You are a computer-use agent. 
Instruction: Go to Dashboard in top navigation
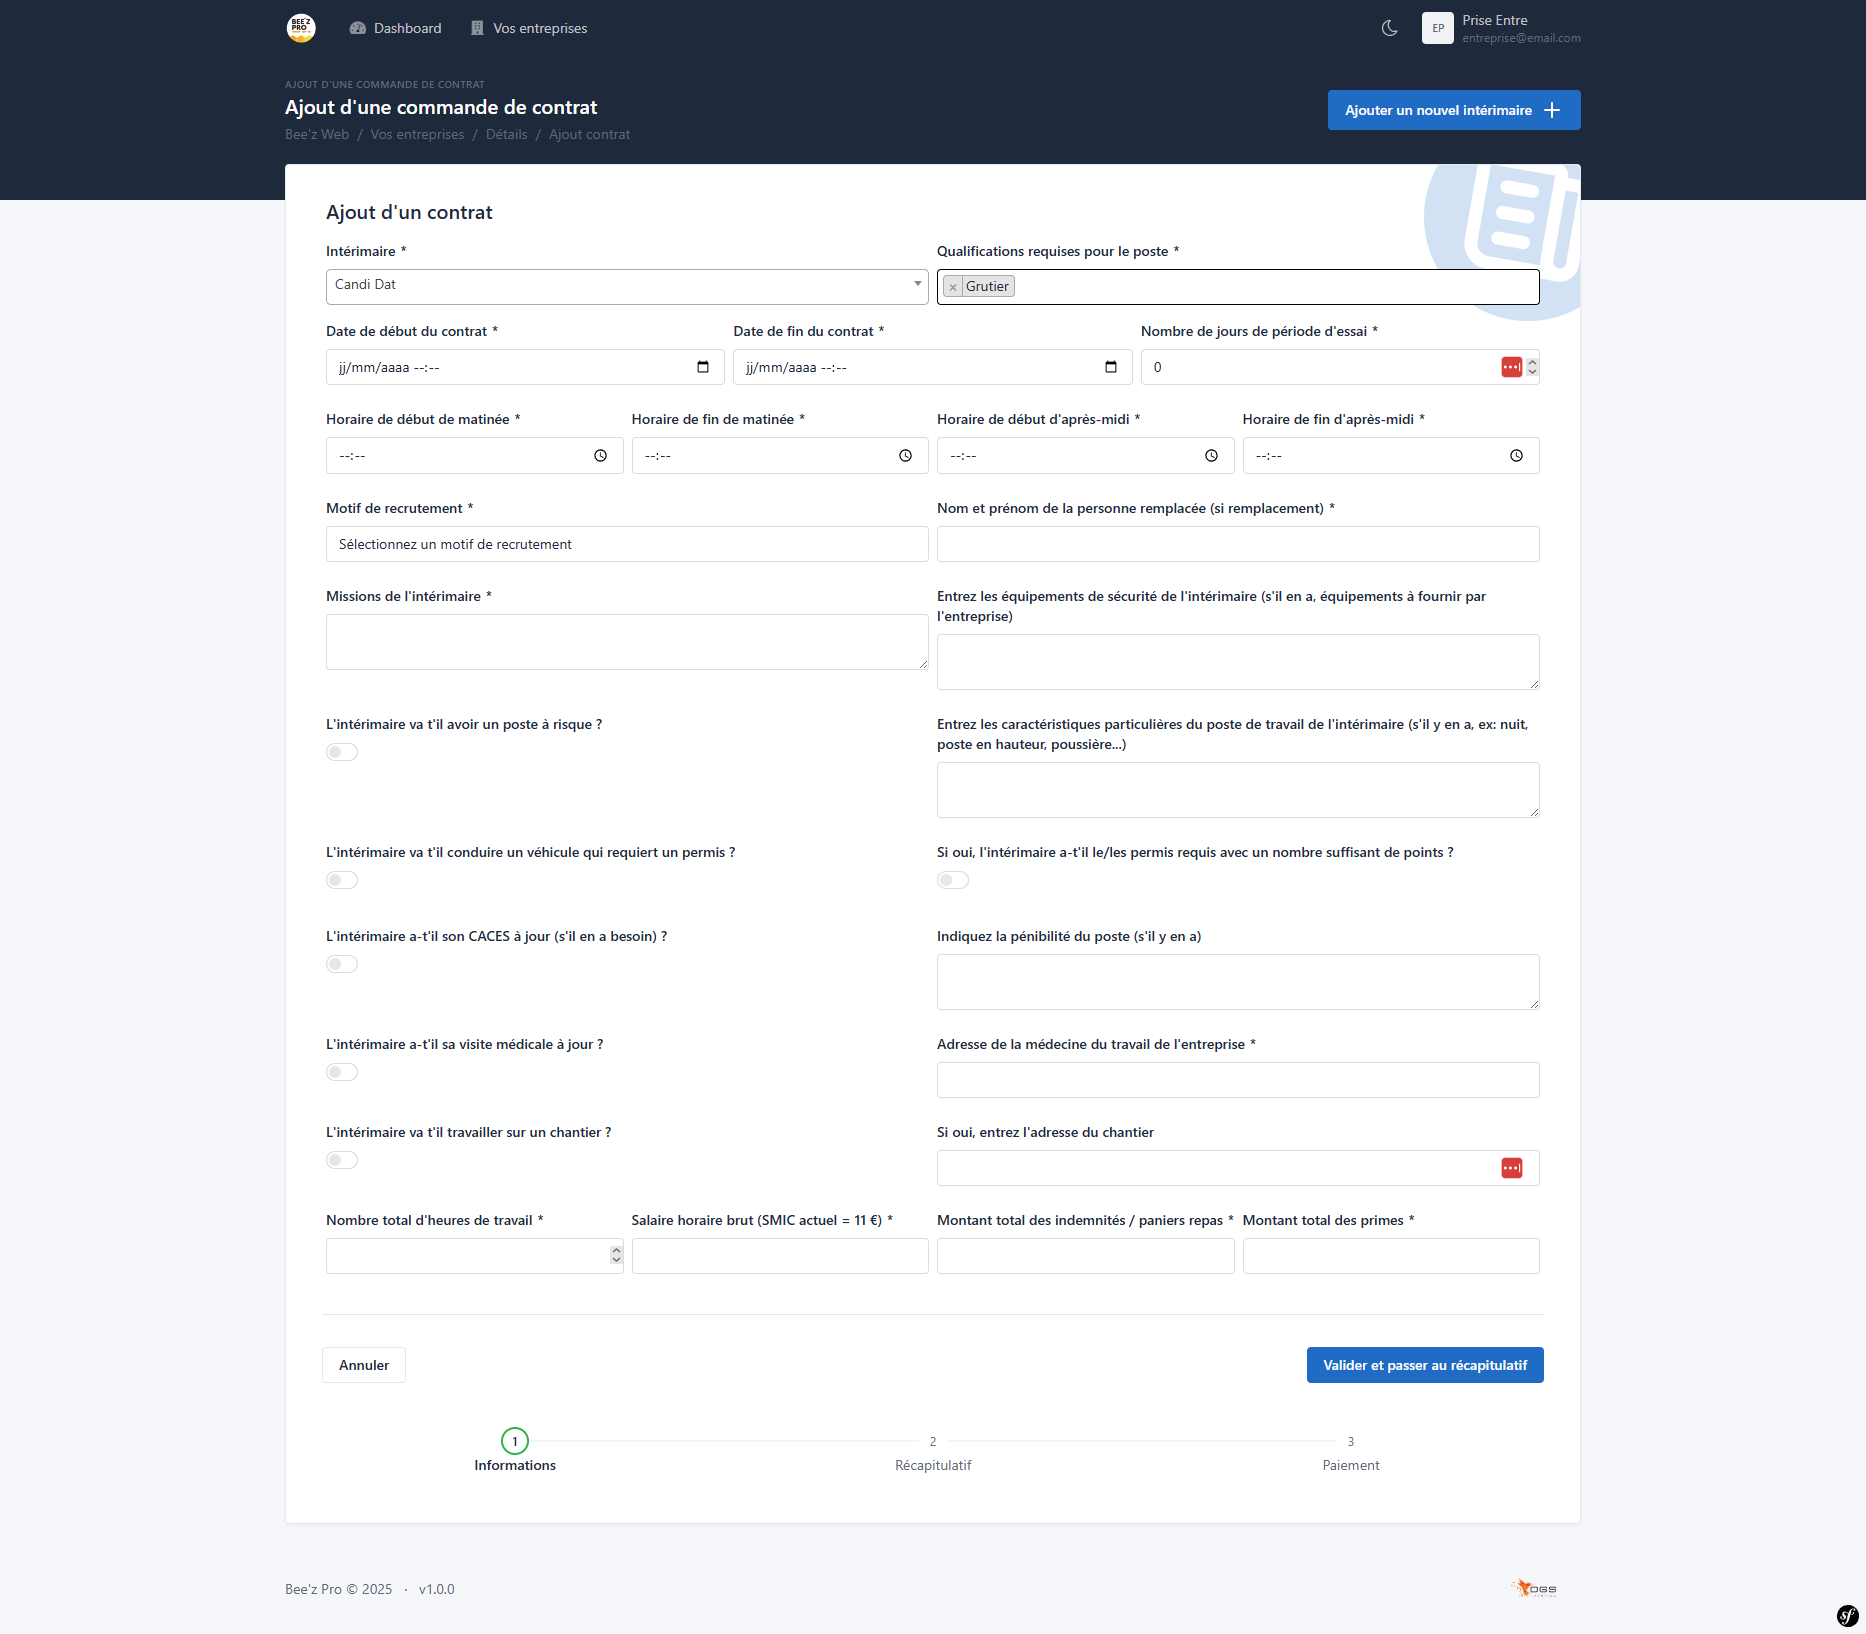pyautogui.click(x=395, y=28)
